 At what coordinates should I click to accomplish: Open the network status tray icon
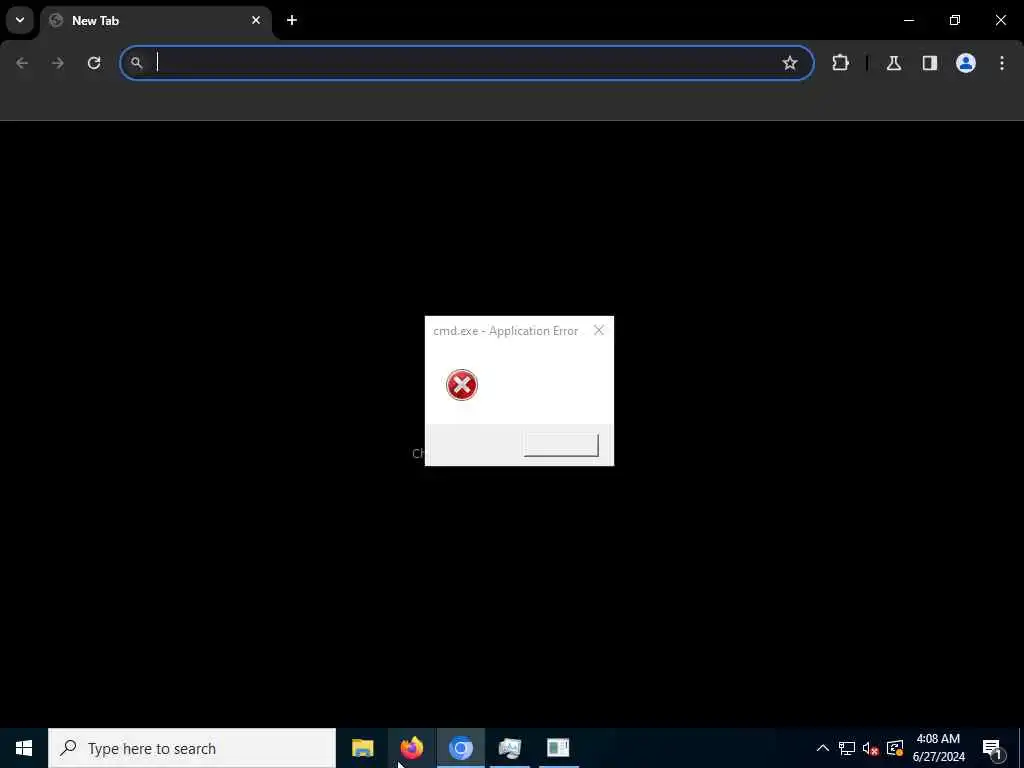(846, 748)
